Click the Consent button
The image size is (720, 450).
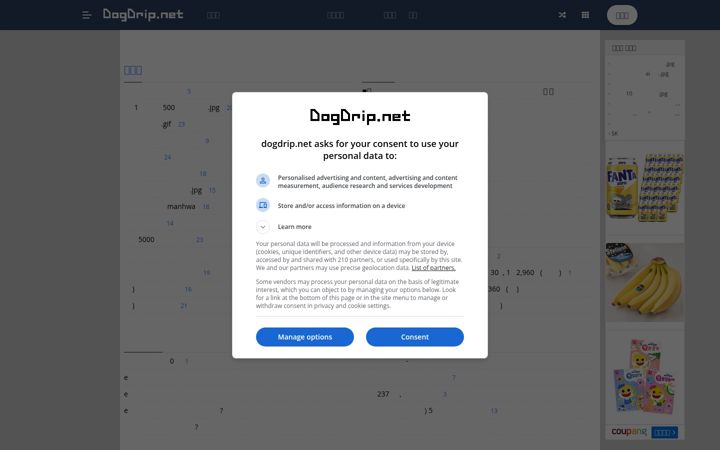(x=415, y=337)
